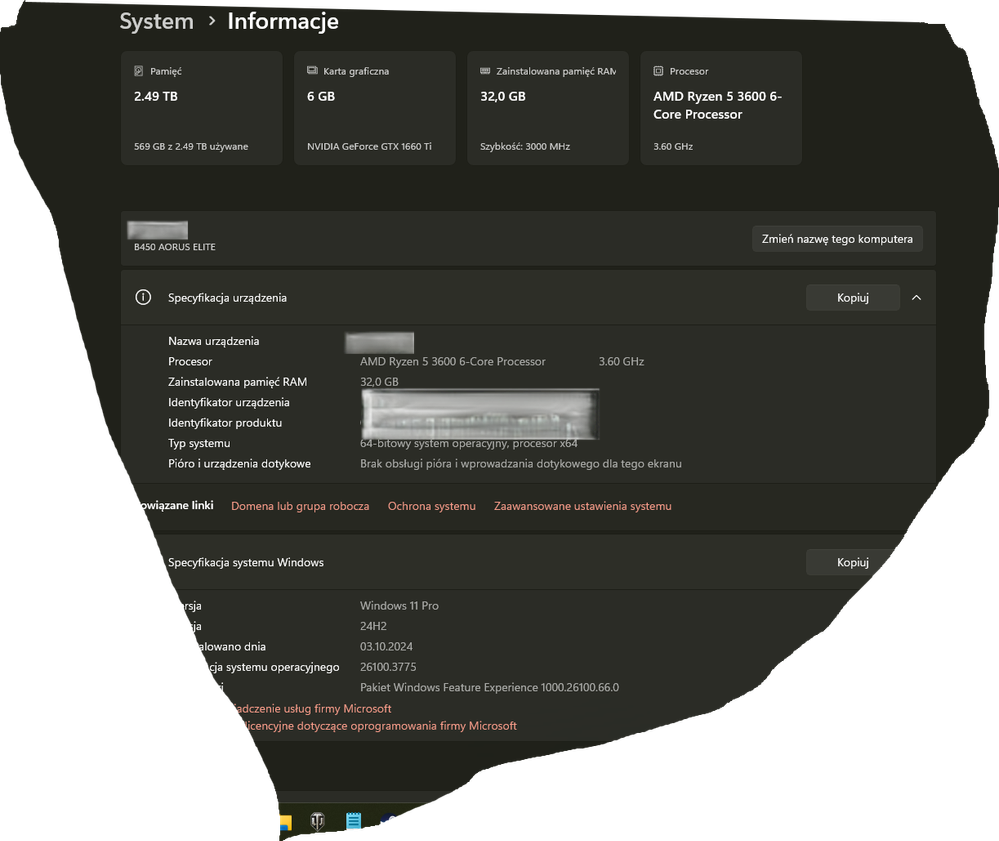Image resolution: width=999 pixels, height=841 pixels.
Task: Click the graphics card icon on Karta graficzna card
Action: pyautogui.click(x=313, y=72)
